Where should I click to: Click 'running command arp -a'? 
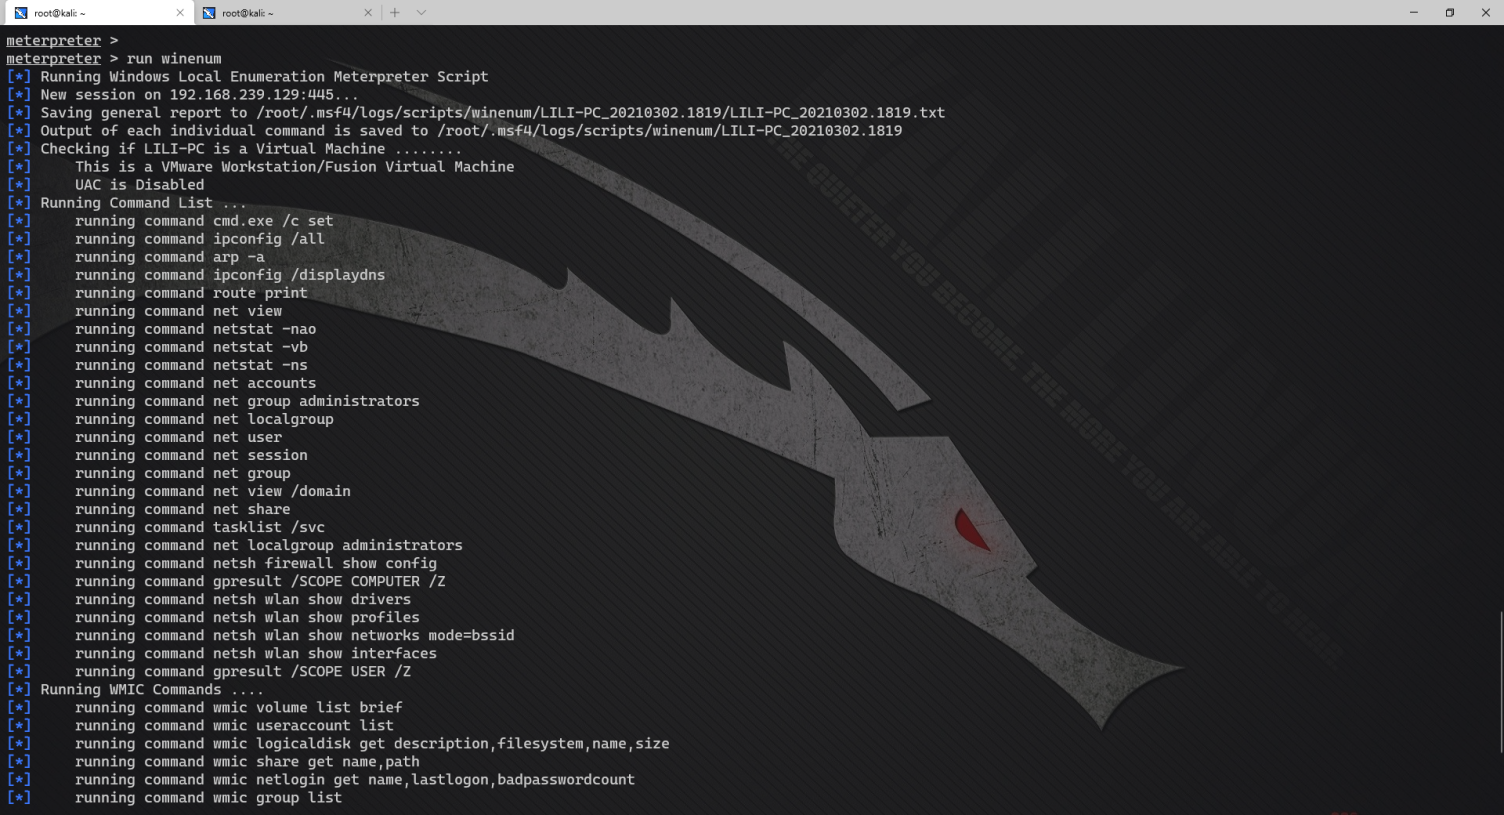(x=170, y=257)
